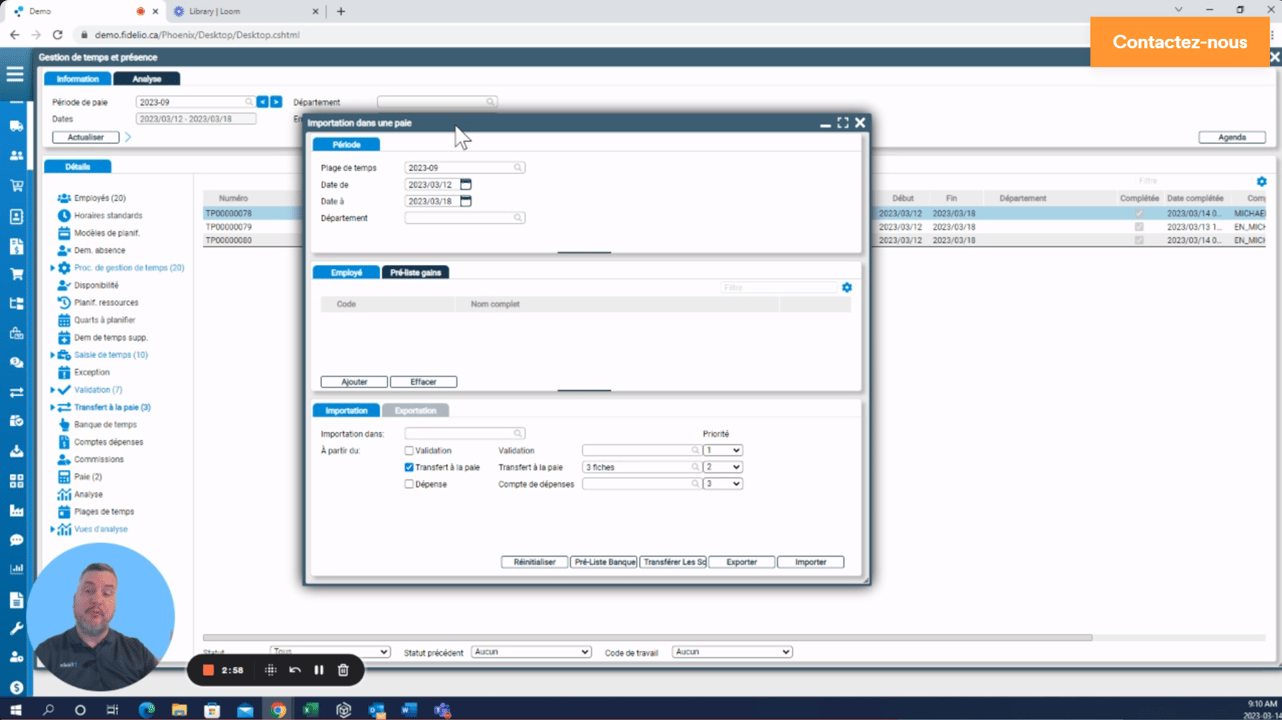The image size is (1282, 720).
Task: Expand Saisie de temps (10) node
Action: point(53,355)
